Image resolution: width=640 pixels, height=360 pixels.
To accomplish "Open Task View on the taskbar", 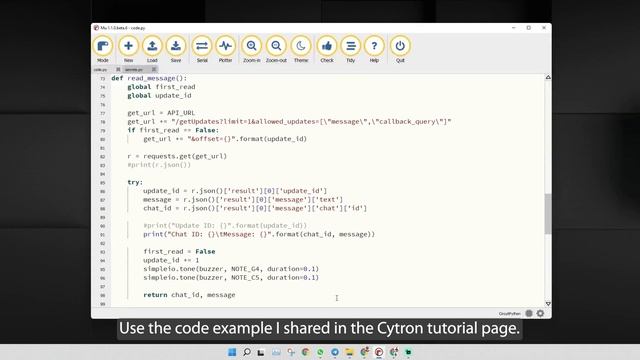I will point(261,352).
